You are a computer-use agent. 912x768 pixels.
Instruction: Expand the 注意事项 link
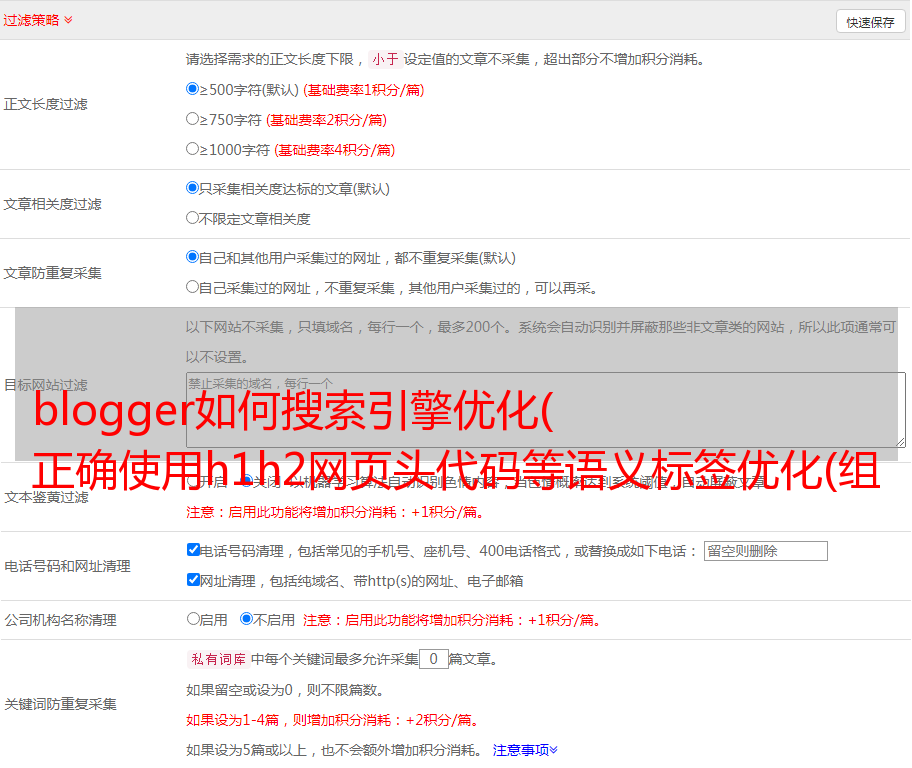pos(525,750)
